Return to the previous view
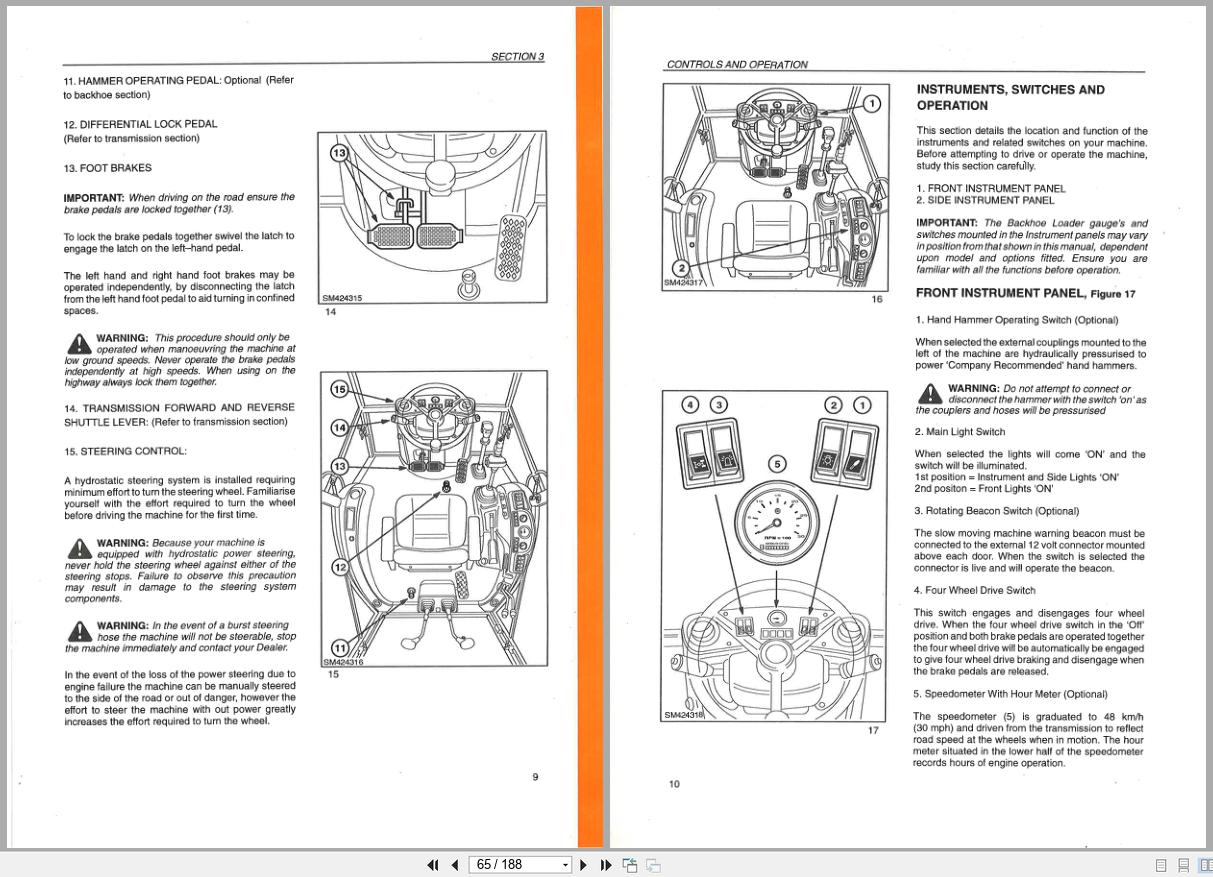Screen dimensions: 1213x877 [629, 864]
